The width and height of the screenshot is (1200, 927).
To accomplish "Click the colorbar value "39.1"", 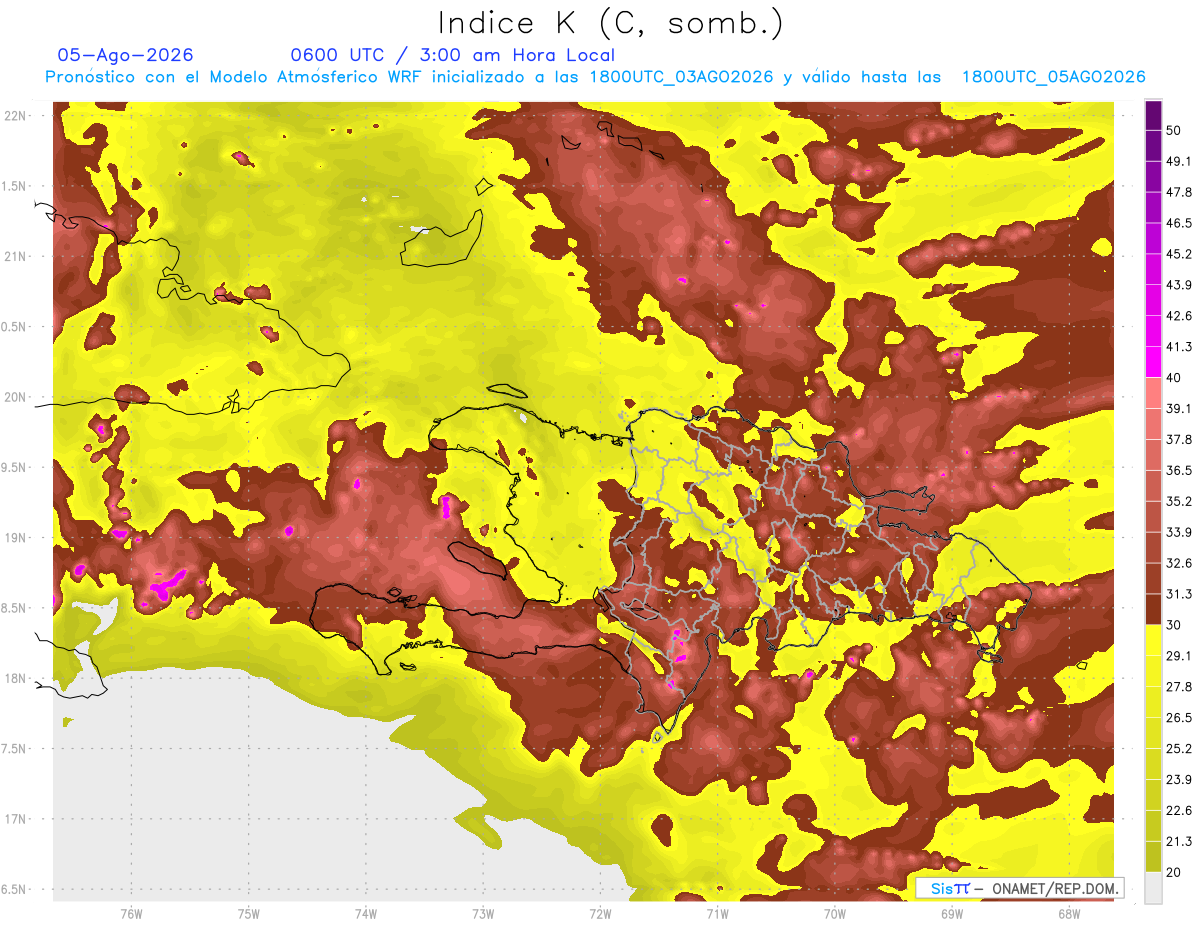I will click(x=1178, y=408).
